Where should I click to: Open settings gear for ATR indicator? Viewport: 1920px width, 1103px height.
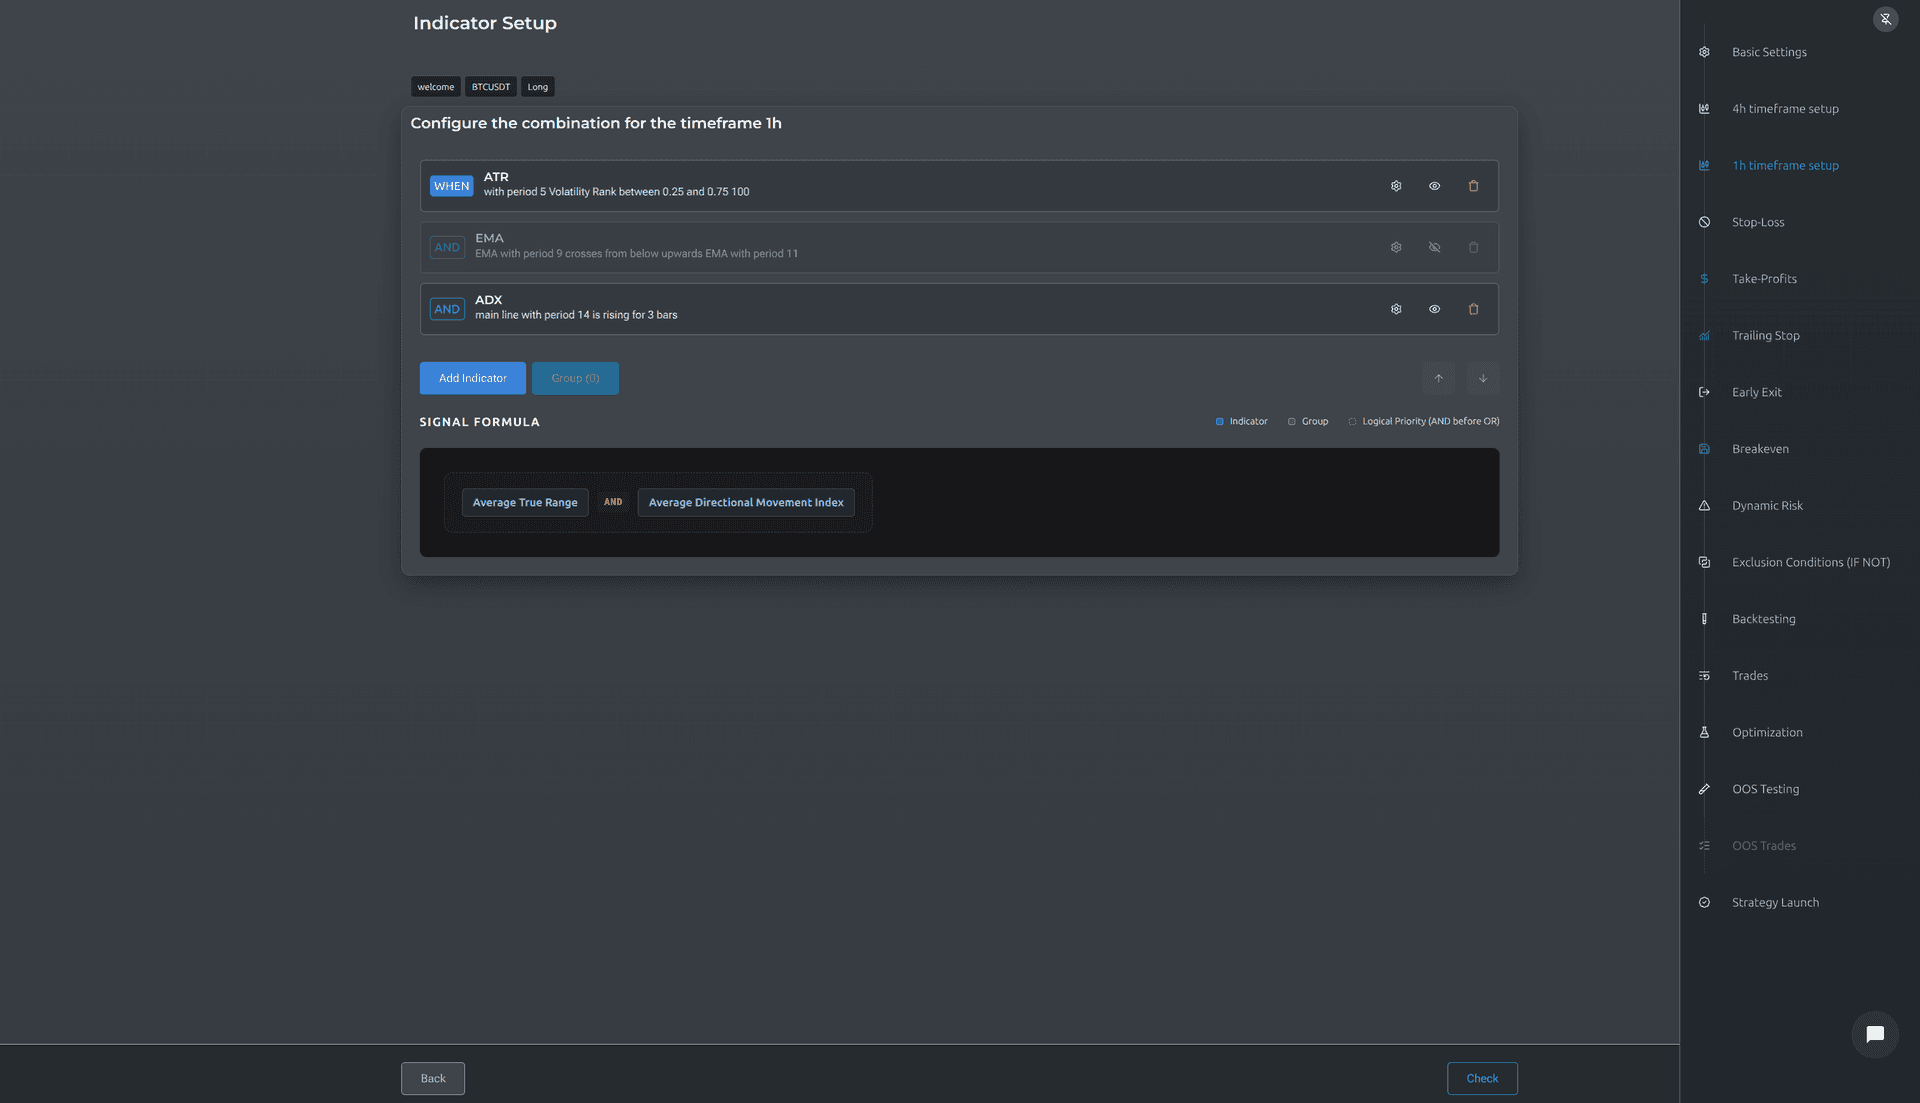point(1396,186)
